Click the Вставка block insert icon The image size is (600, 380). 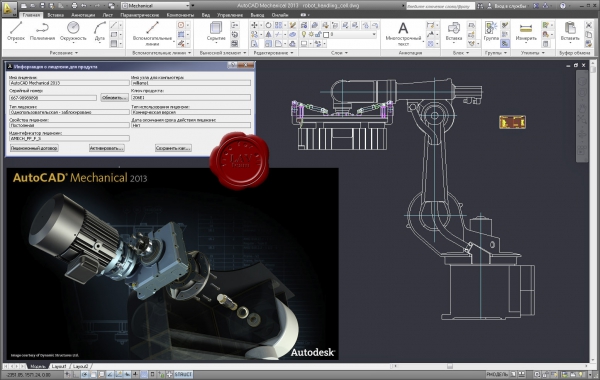click(454, 31)
